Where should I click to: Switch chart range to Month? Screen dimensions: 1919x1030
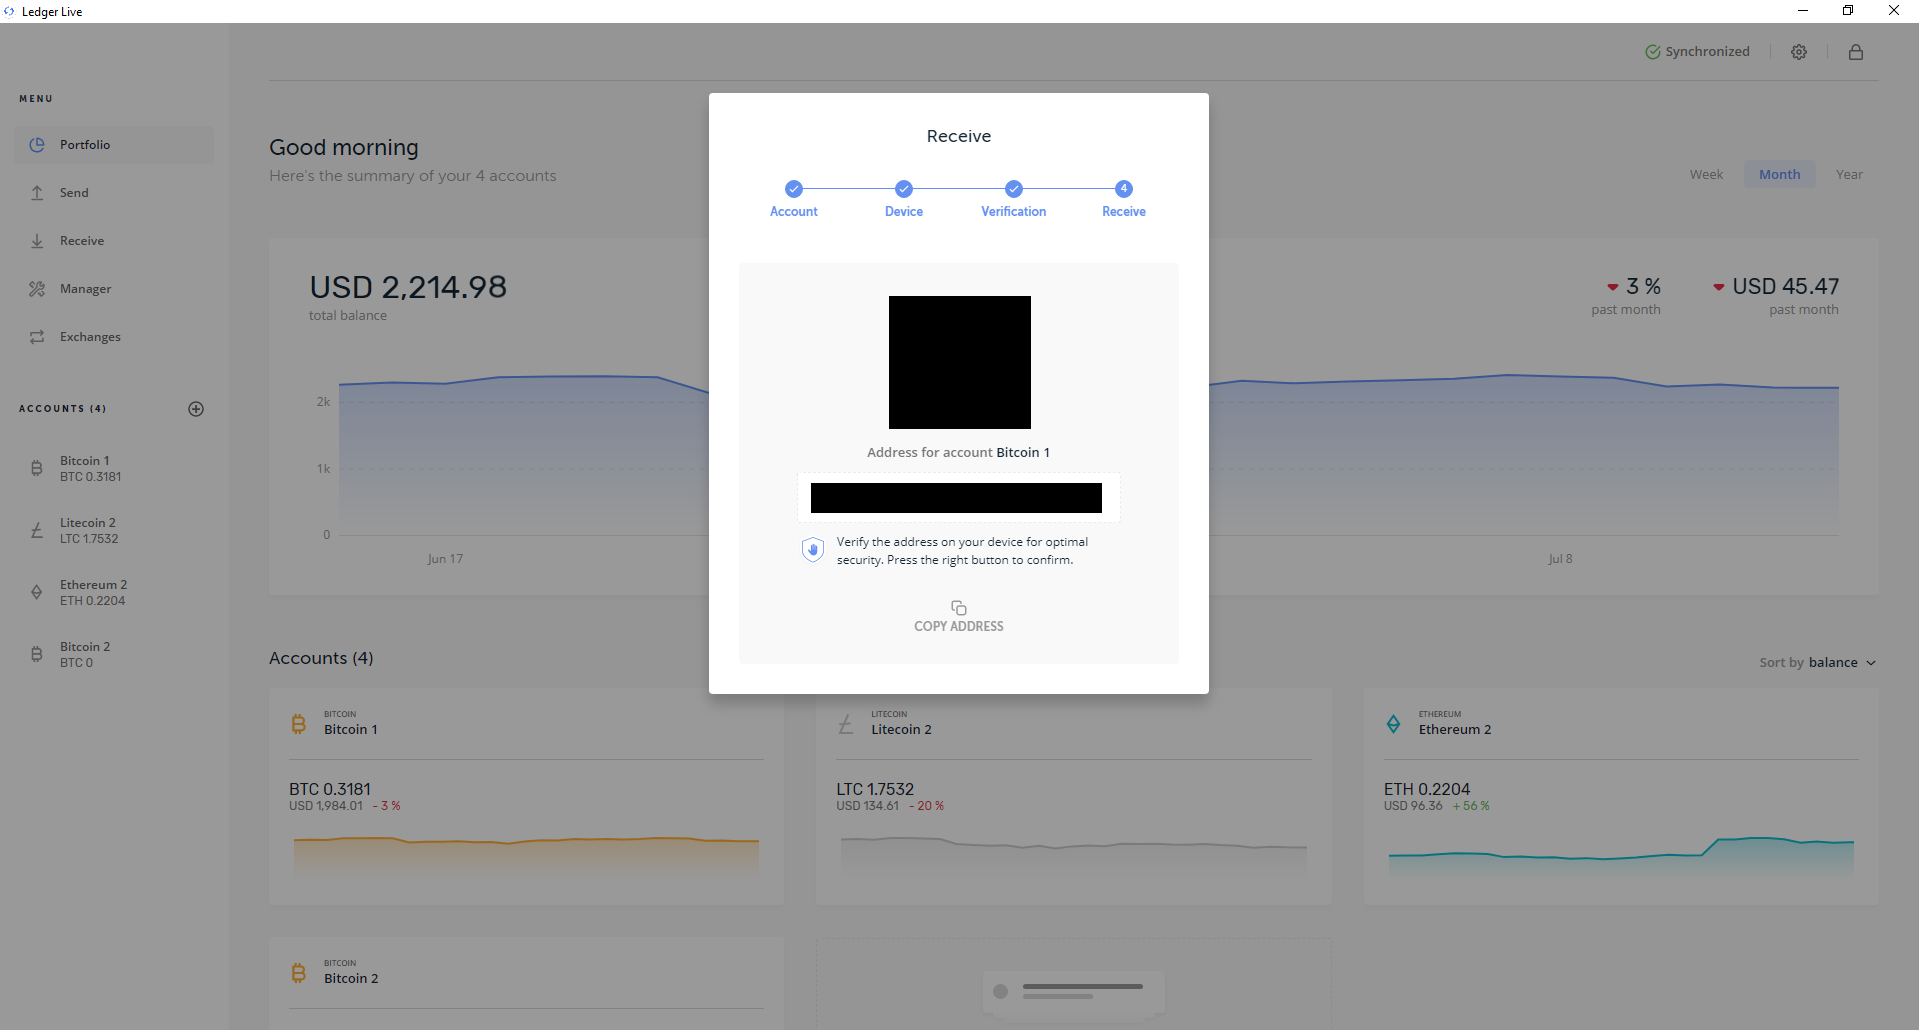[1780, 175]
